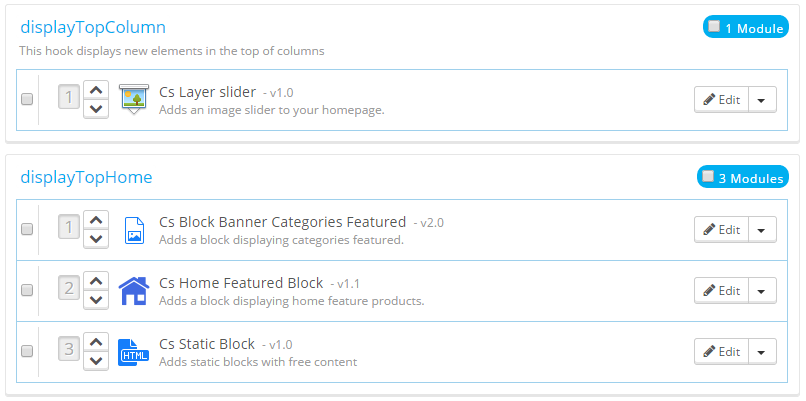Viewport: 806px width, 401px height.
Task: Open the displayTopHome hook link
Action: click(x=86, y=178)
